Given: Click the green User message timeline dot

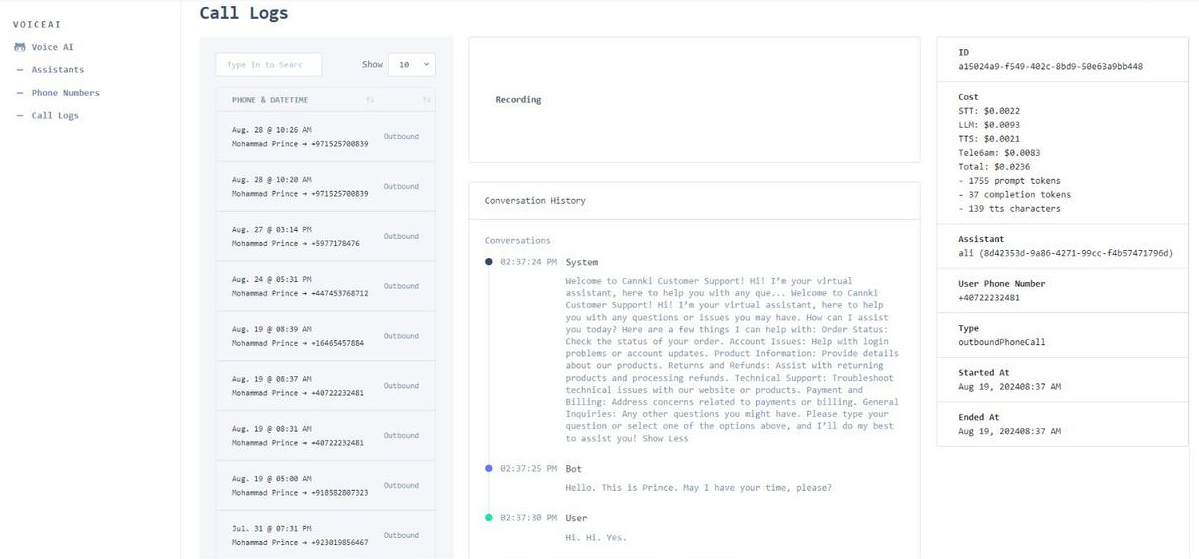Looking at the screenshot, I should (489, 518).
